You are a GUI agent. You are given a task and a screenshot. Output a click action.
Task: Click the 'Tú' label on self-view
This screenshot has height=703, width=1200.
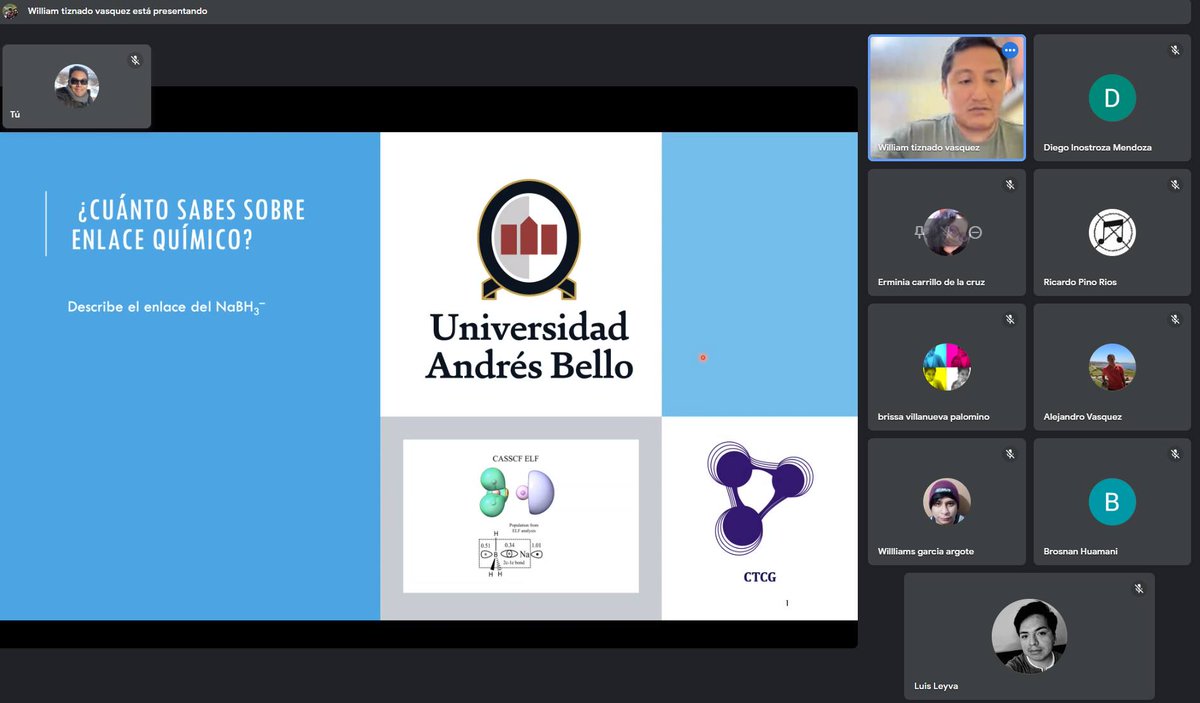(15, 115)
